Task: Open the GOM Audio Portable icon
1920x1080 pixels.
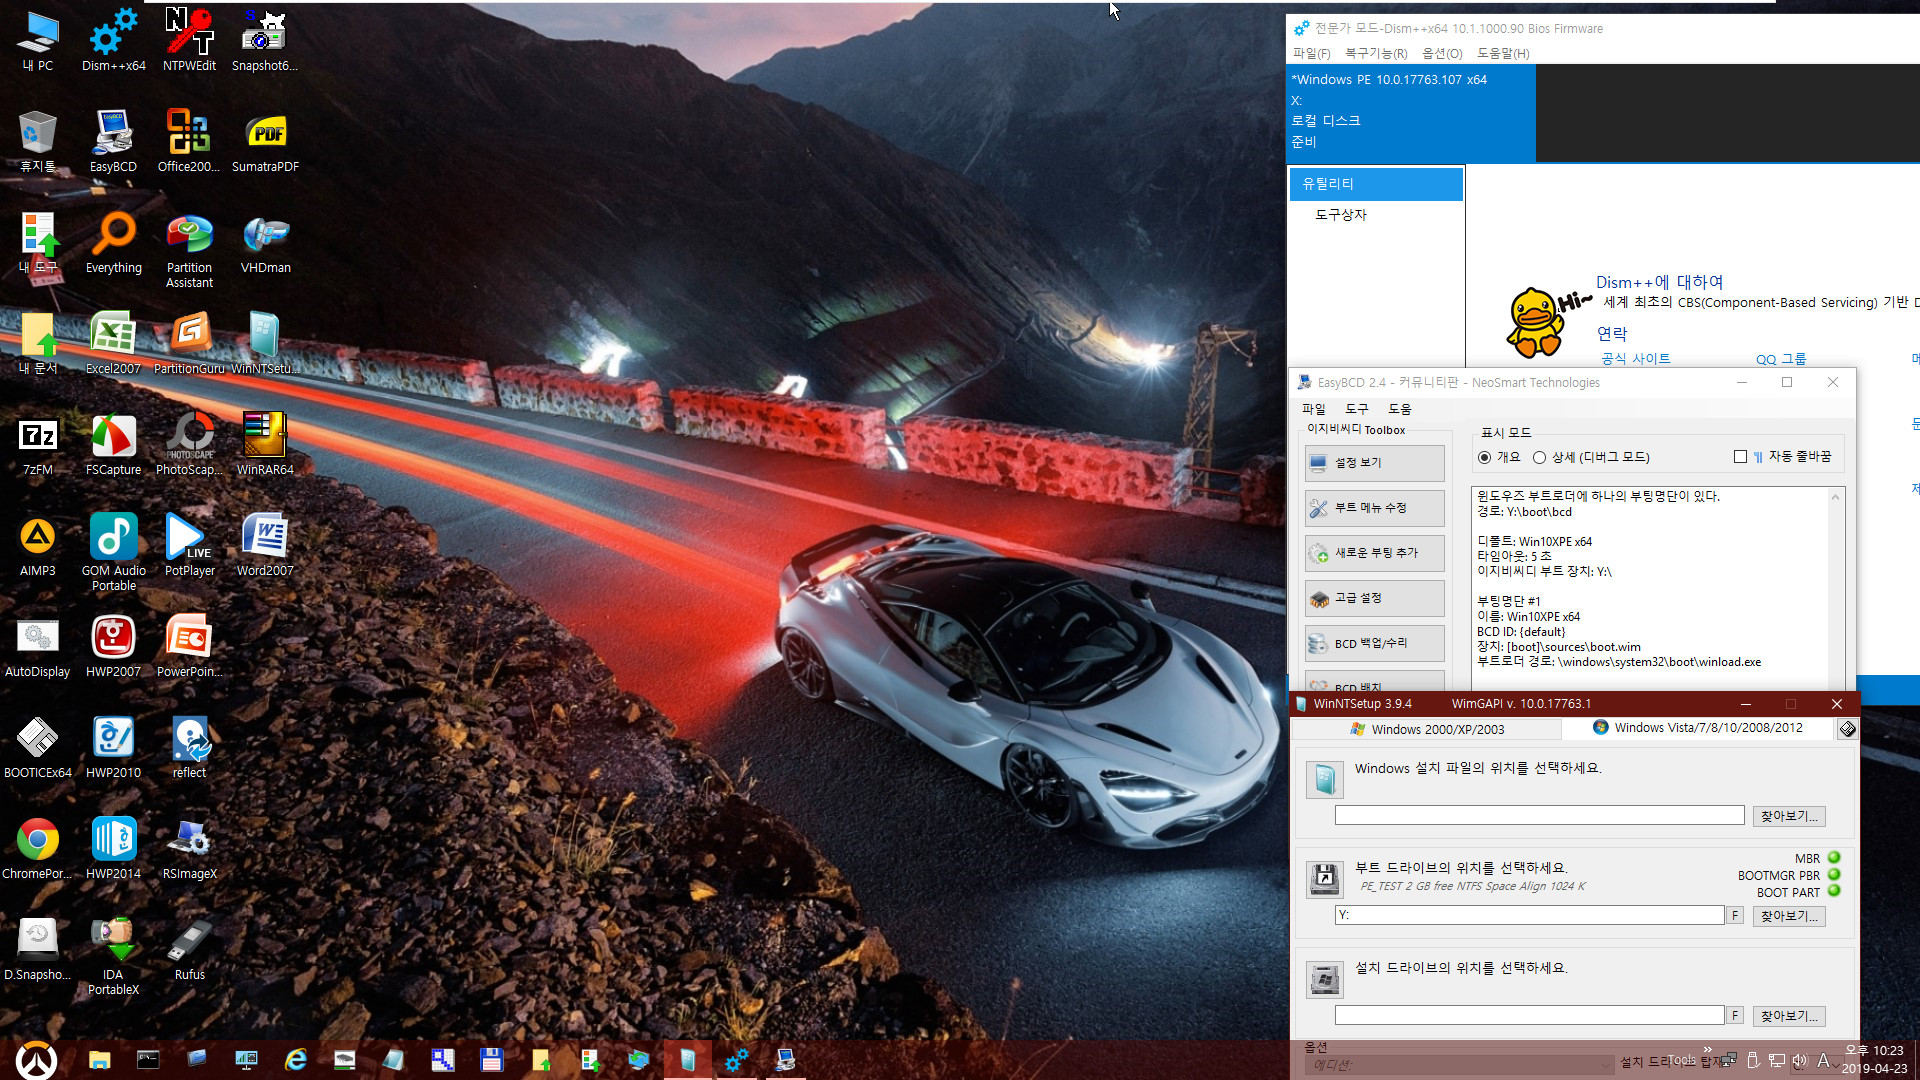Action: coord(113,552)
